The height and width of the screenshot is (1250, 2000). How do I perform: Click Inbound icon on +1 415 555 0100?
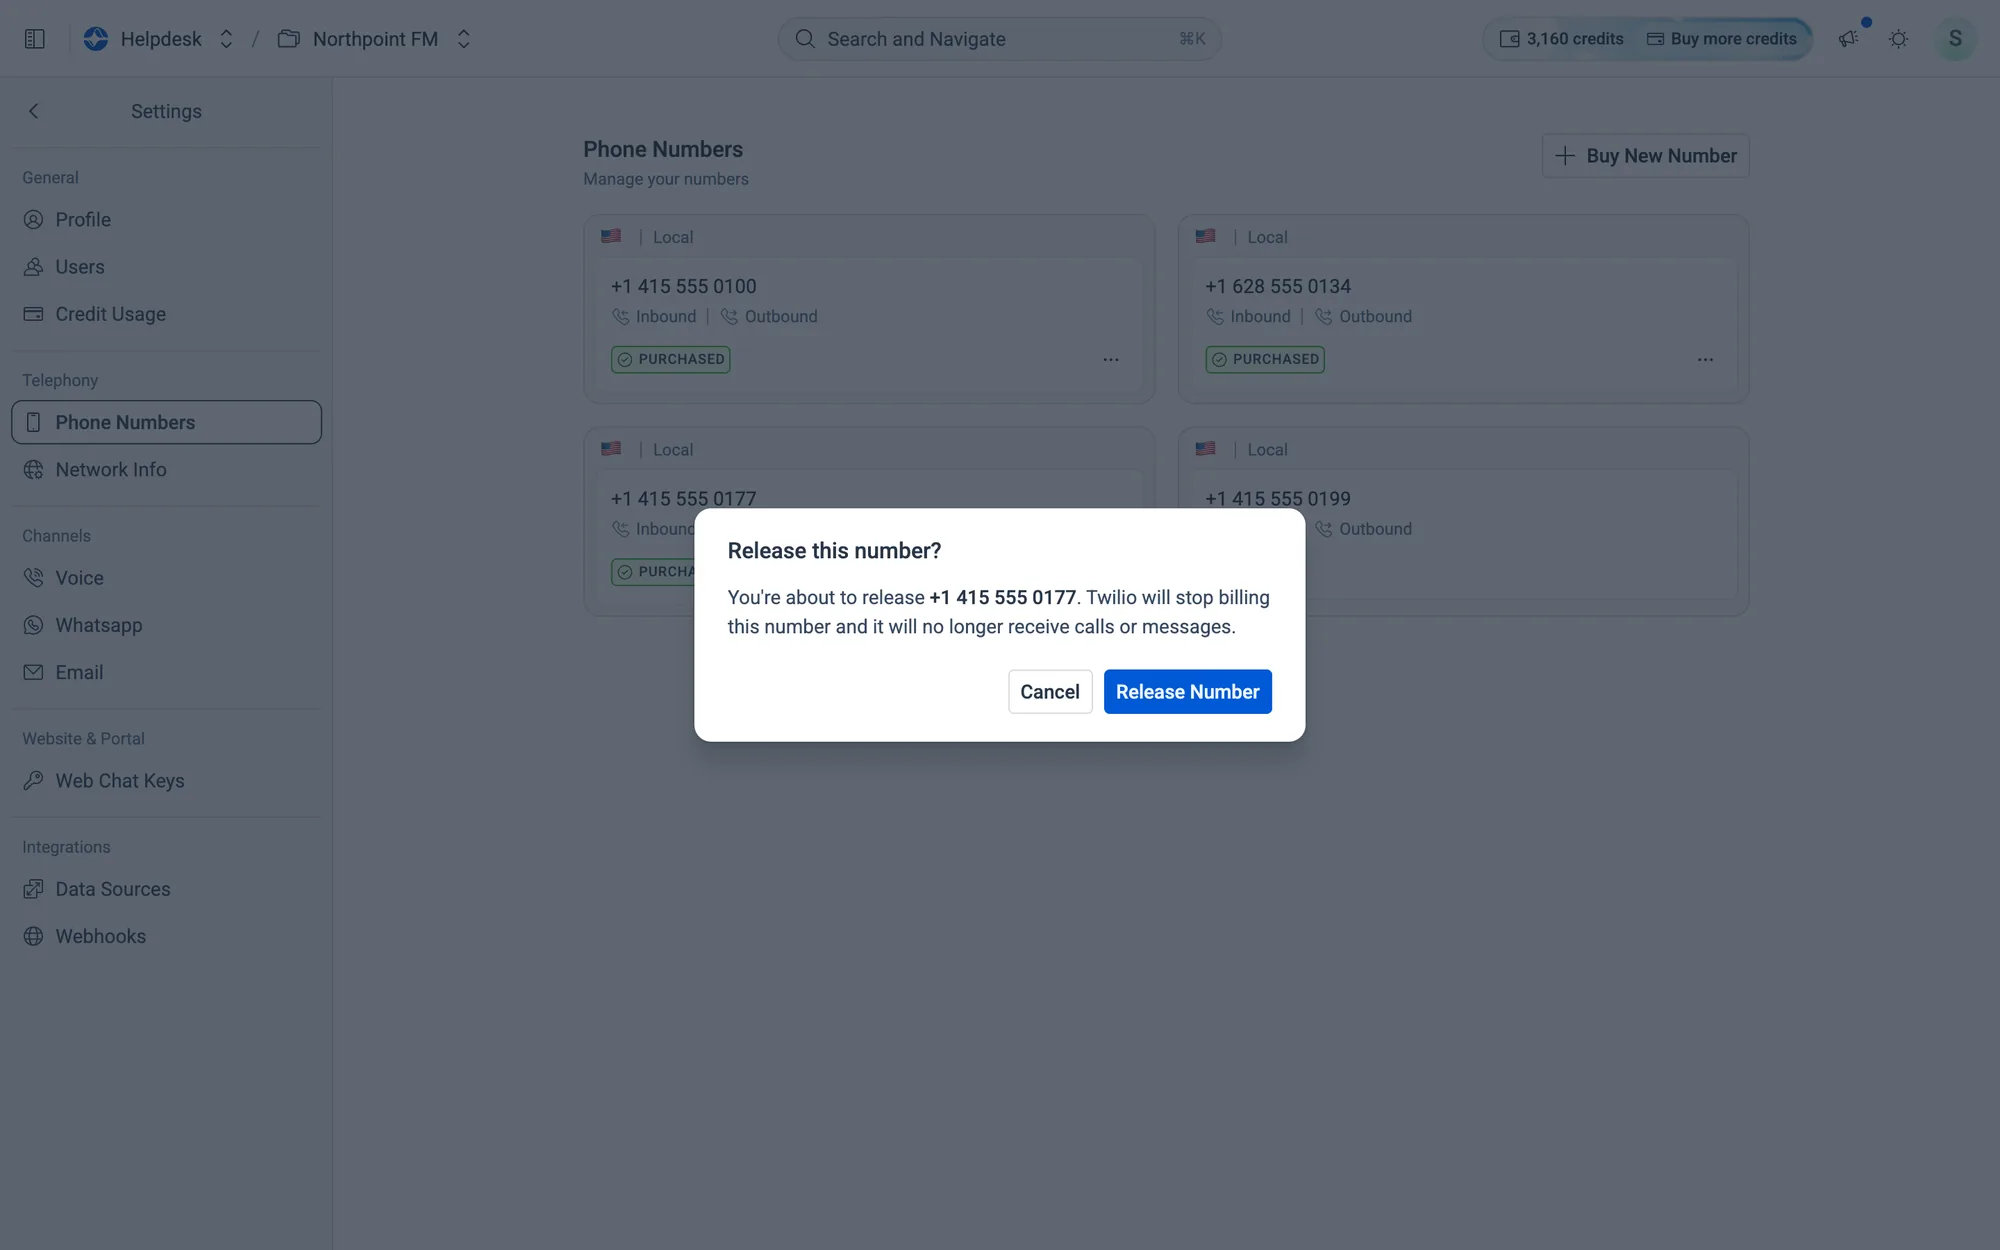pyautogui.click(x=620, y=317)
